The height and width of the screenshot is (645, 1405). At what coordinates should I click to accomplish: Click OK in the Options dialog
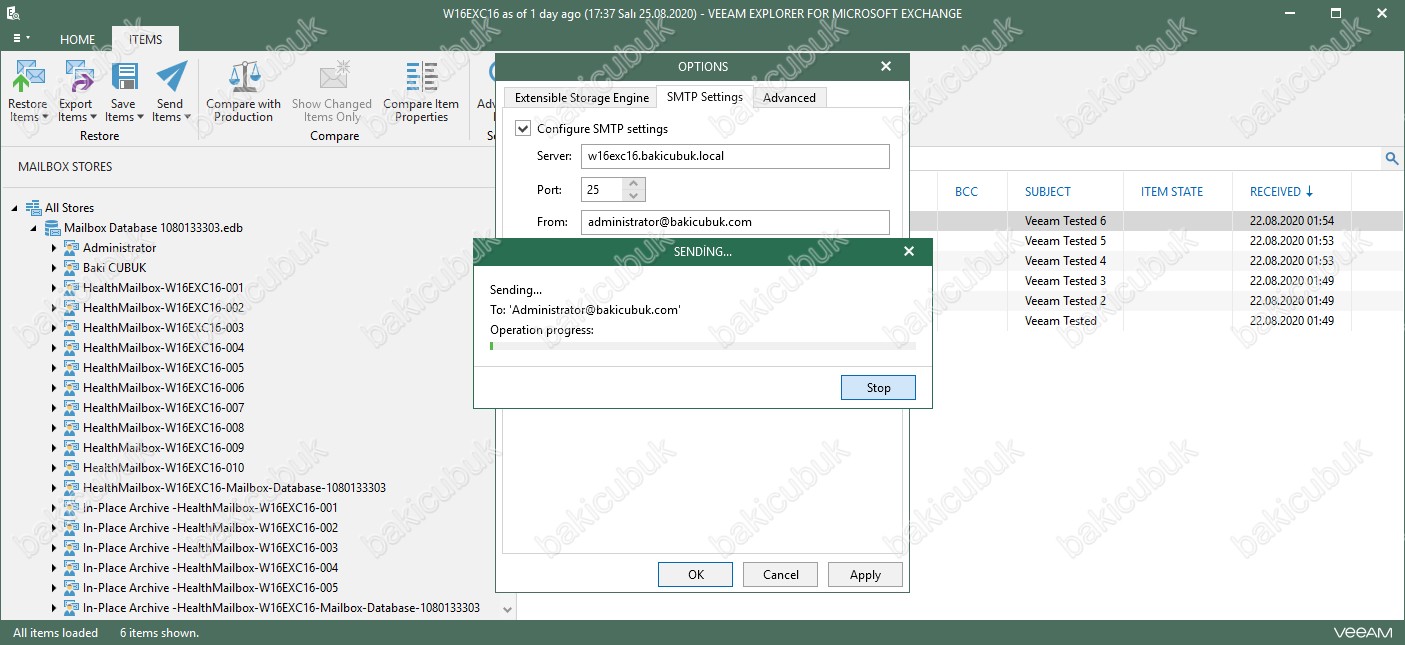pyautogui.click(x=696, y=574)
